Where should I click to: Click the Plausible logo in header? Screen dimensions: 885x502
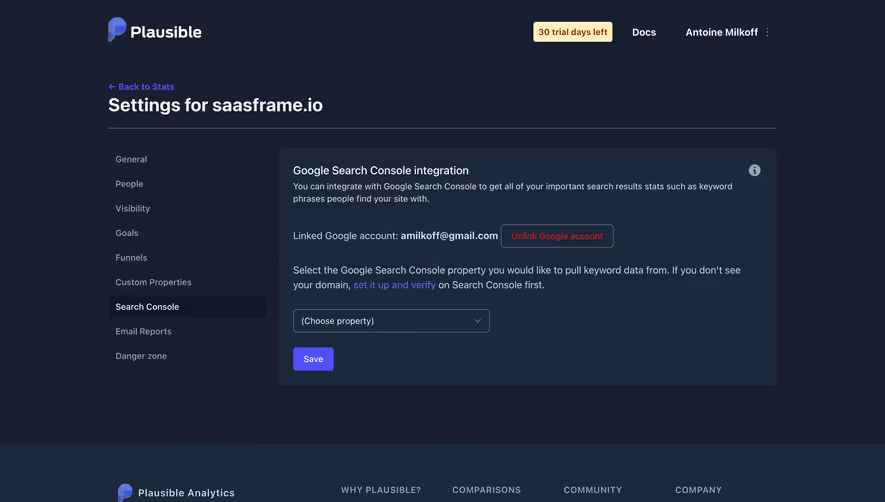[155, 30]
